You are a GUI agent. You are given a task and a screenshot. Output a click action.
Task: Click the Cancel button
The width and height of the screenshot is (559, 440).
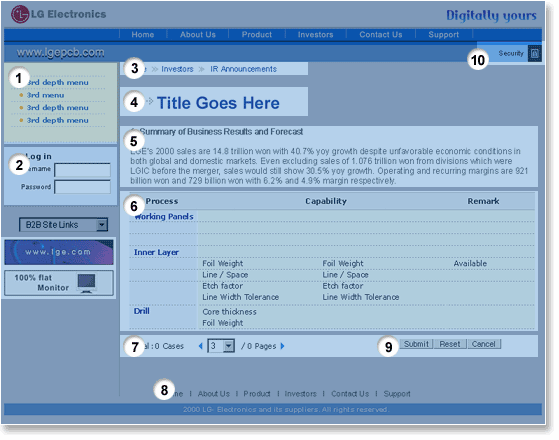tap(484, 344)
